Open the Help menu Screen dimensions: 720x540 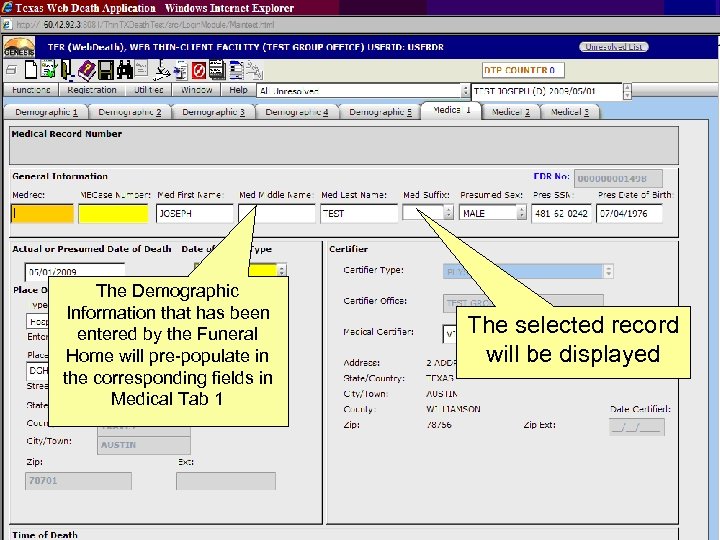click(x=238, y=90)
